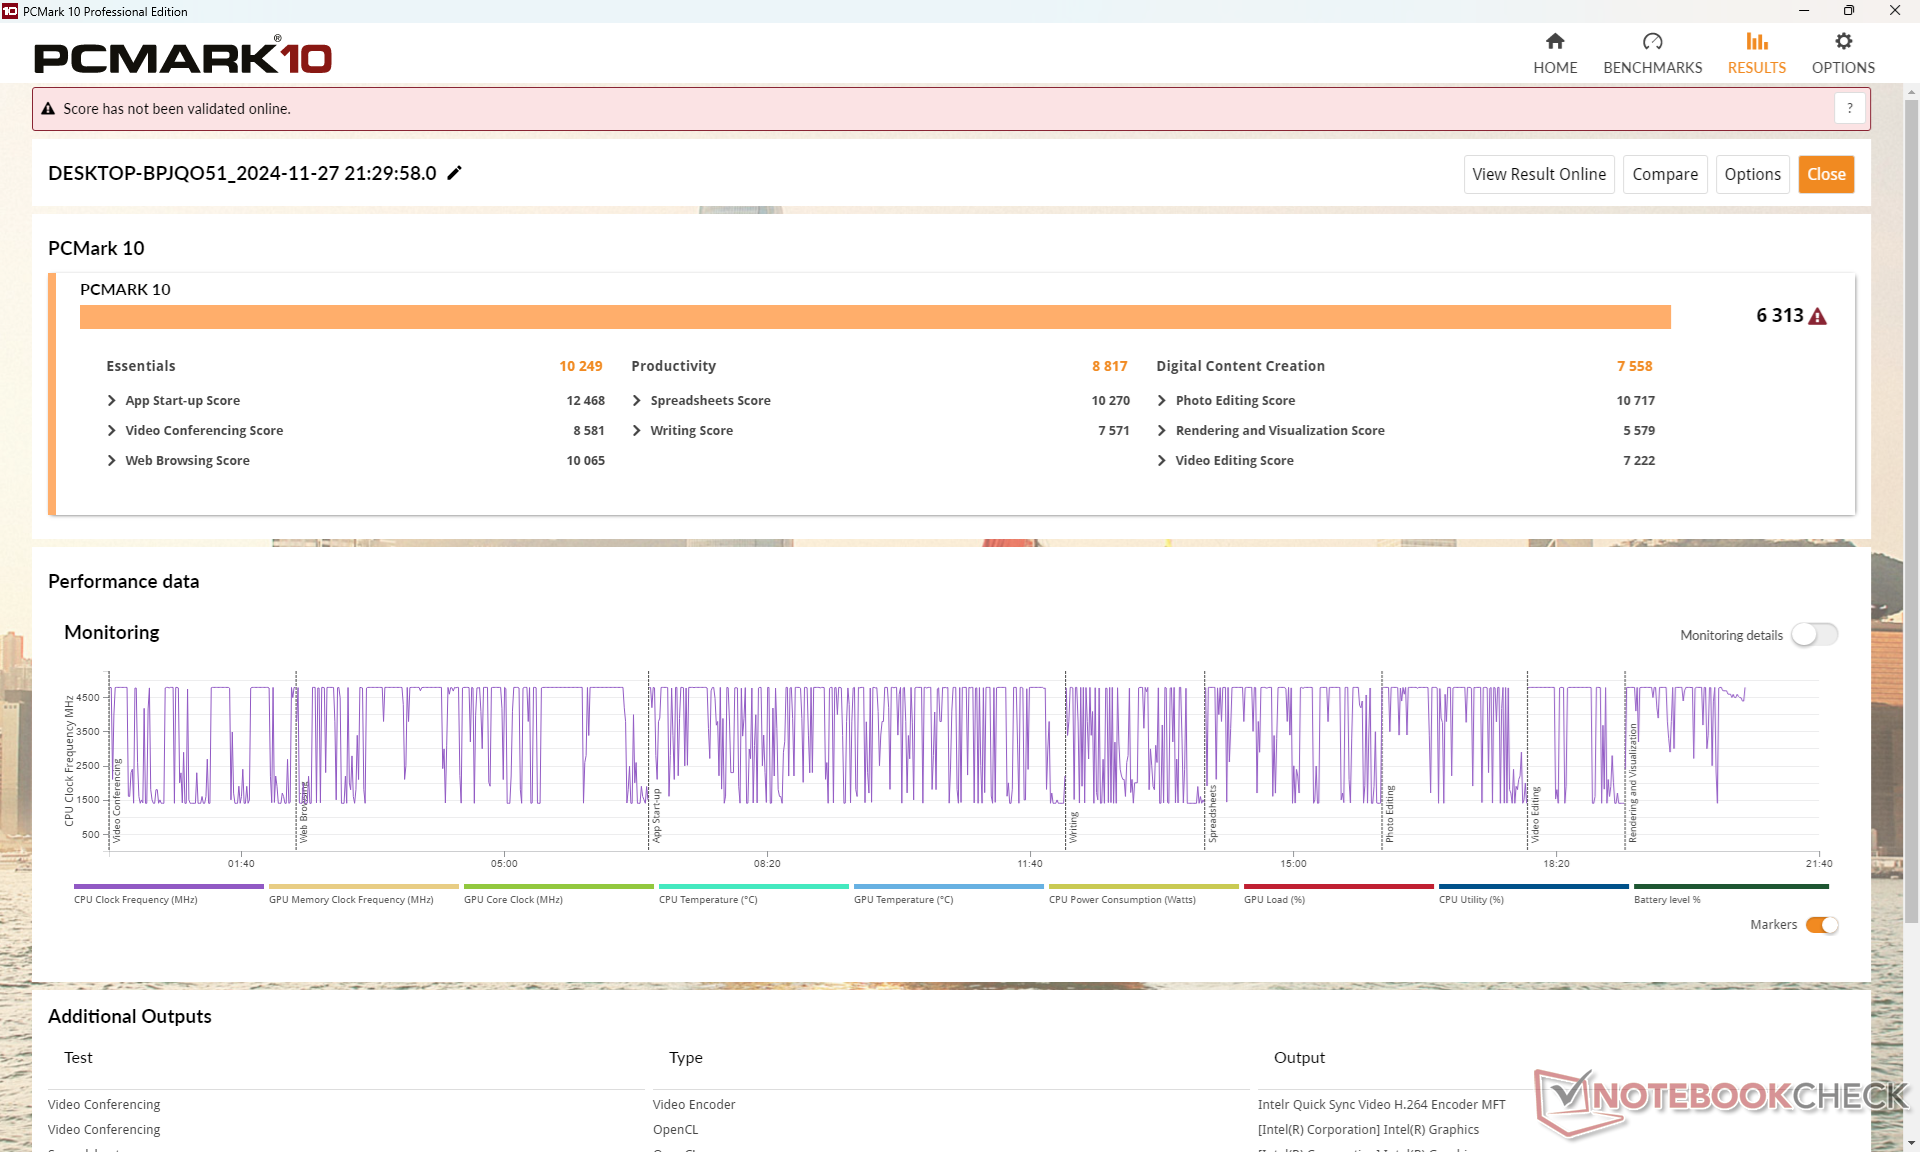Expand Spreadsheets Score row
This screenshot has height=1152, width=1920.
pyautogui.click(x=637, y=400)
